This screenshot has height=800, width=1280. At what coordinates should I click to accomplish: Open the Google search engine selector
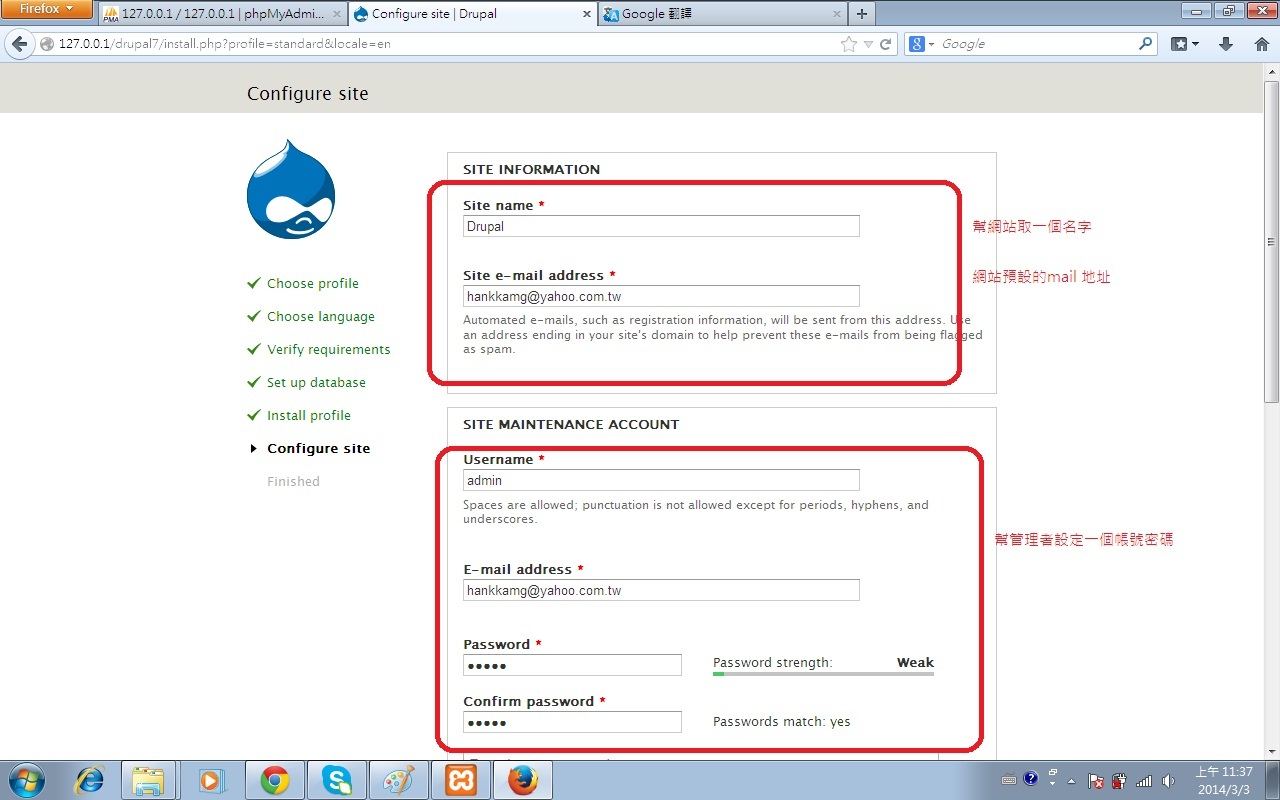(922, 44)
